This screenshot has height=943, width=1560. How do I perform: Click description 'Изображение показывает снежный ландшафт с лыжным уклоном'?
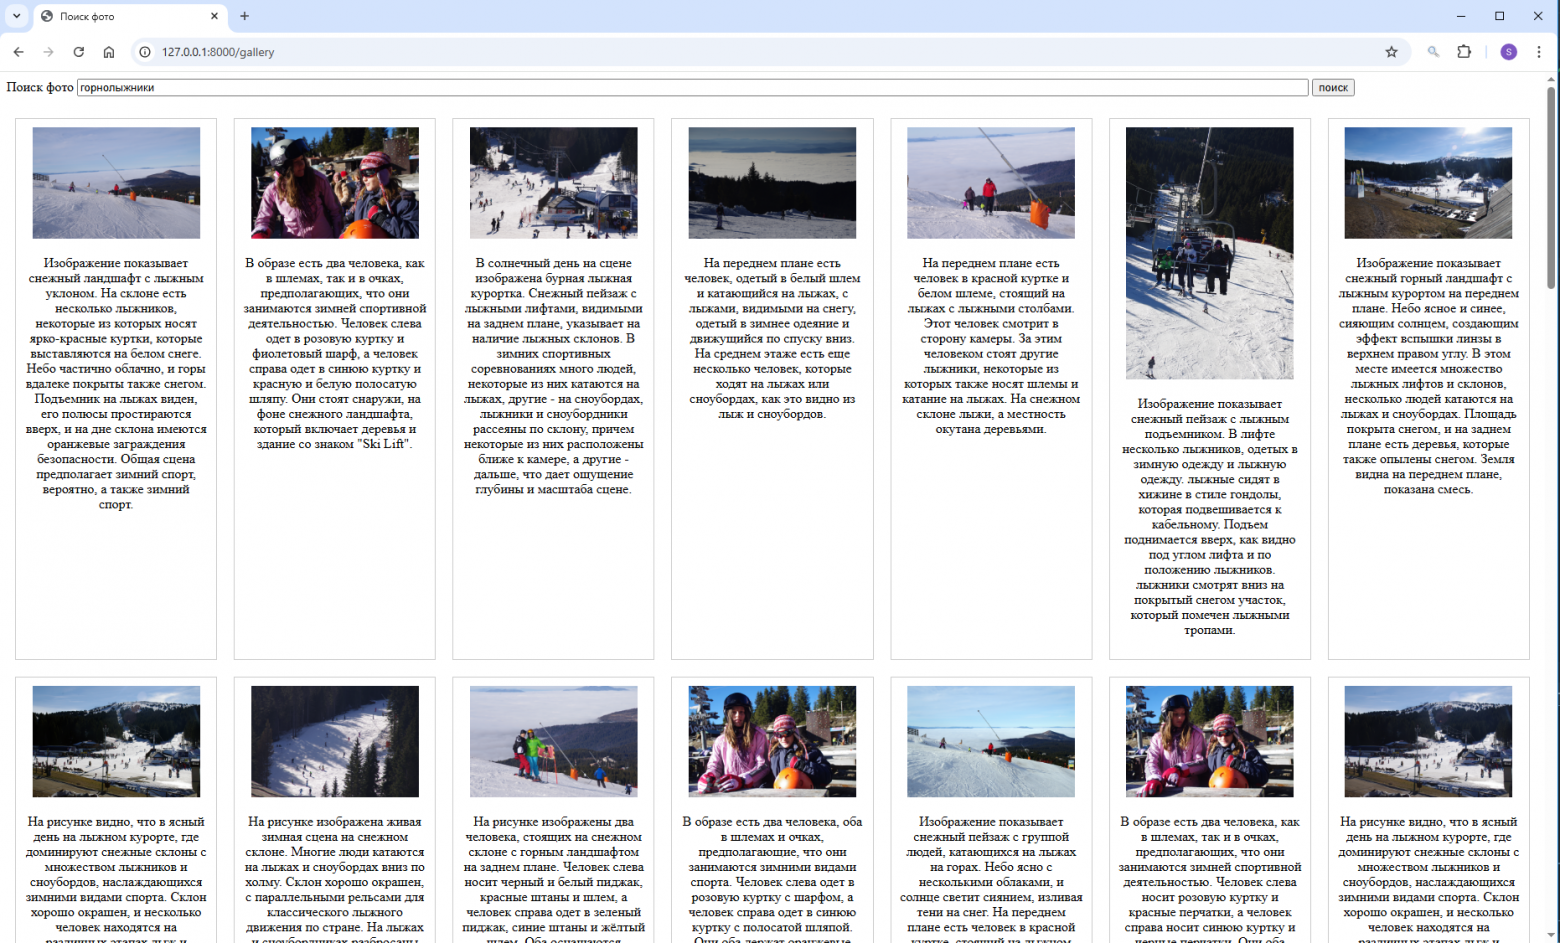pos(116,384)
